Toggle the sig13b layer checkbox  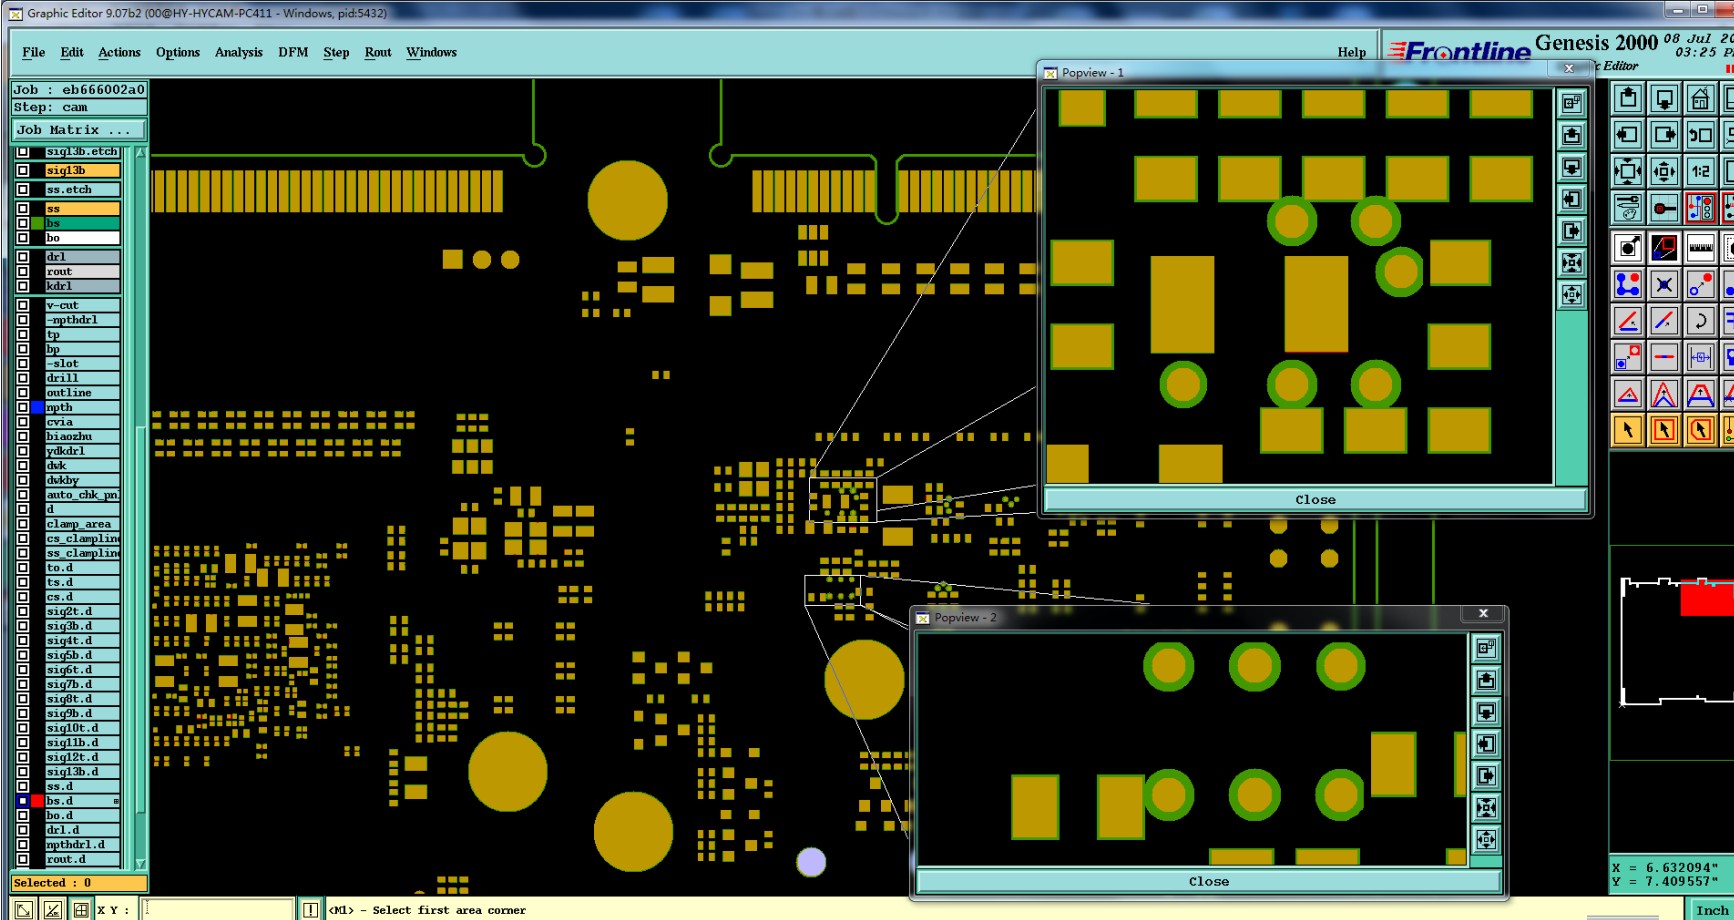(22, 171)
